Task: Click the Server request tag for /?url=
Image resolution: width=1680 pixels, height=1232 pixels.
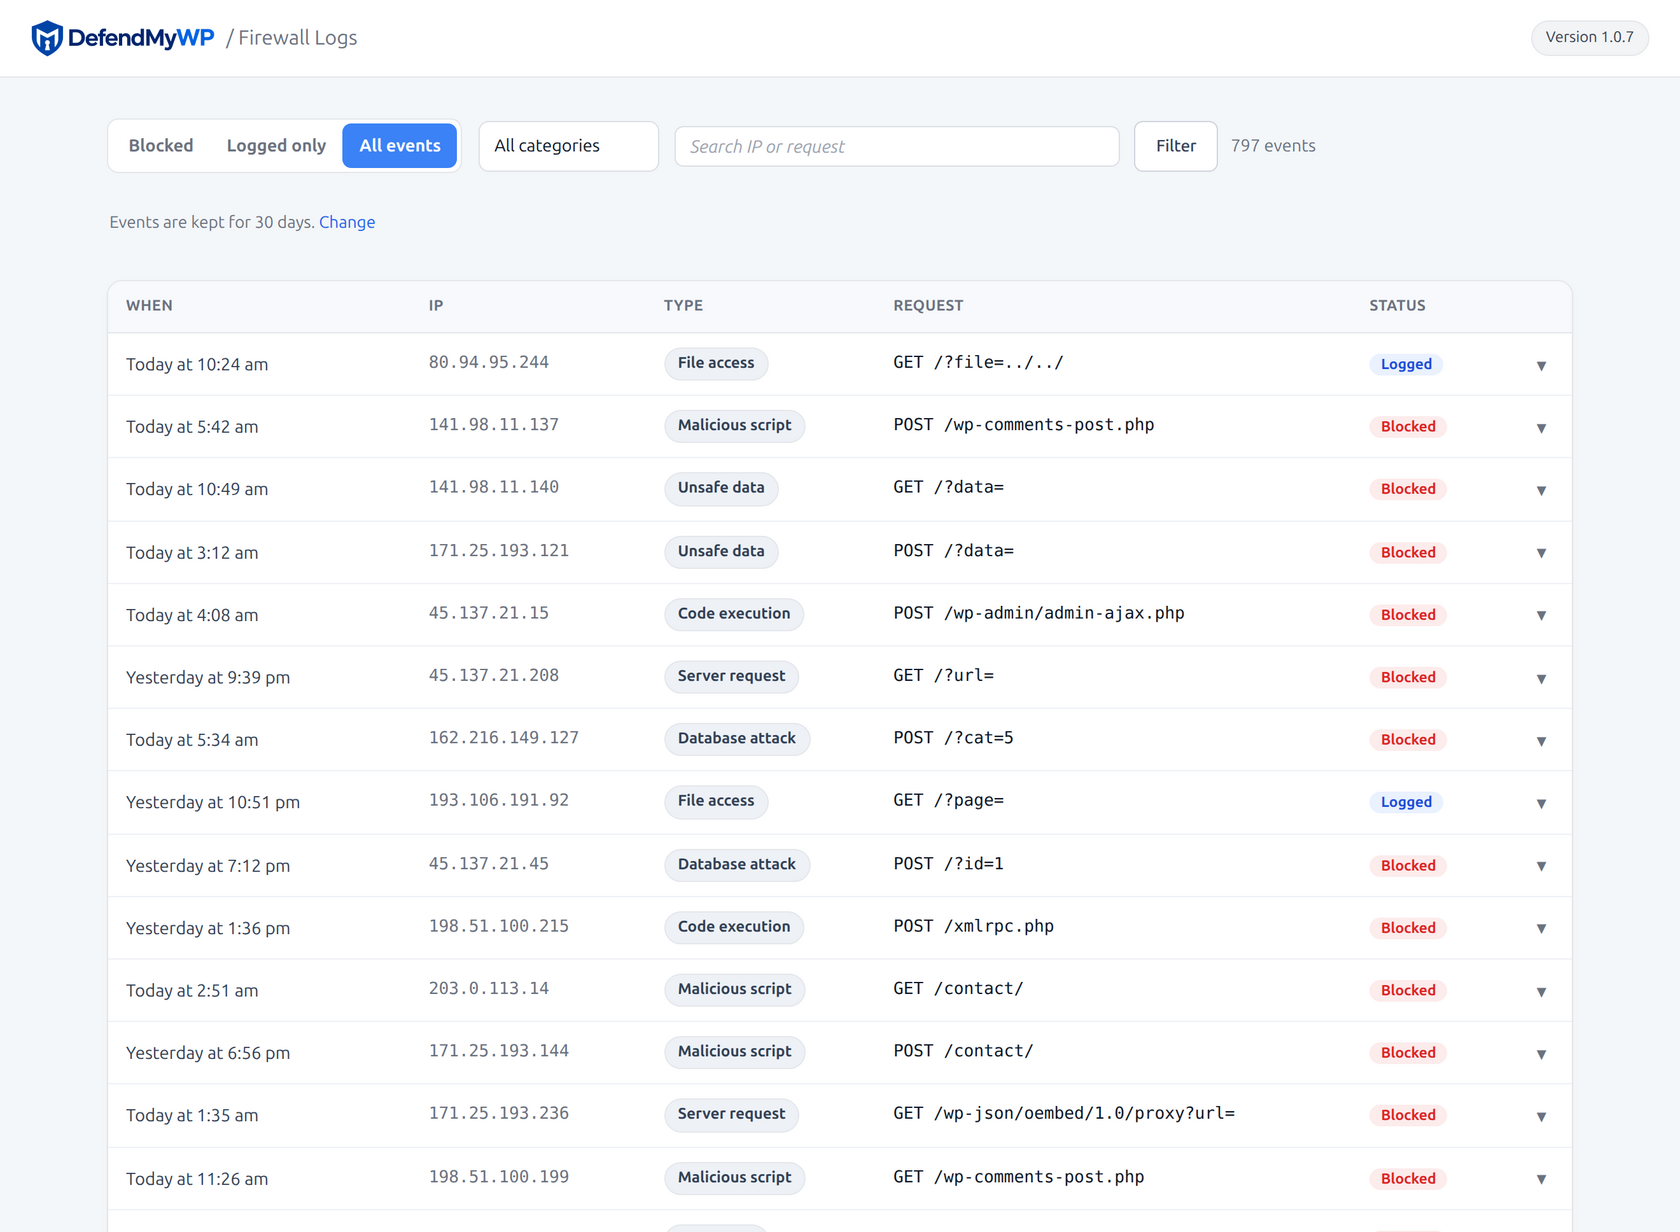Action: (x=731, y=676)
